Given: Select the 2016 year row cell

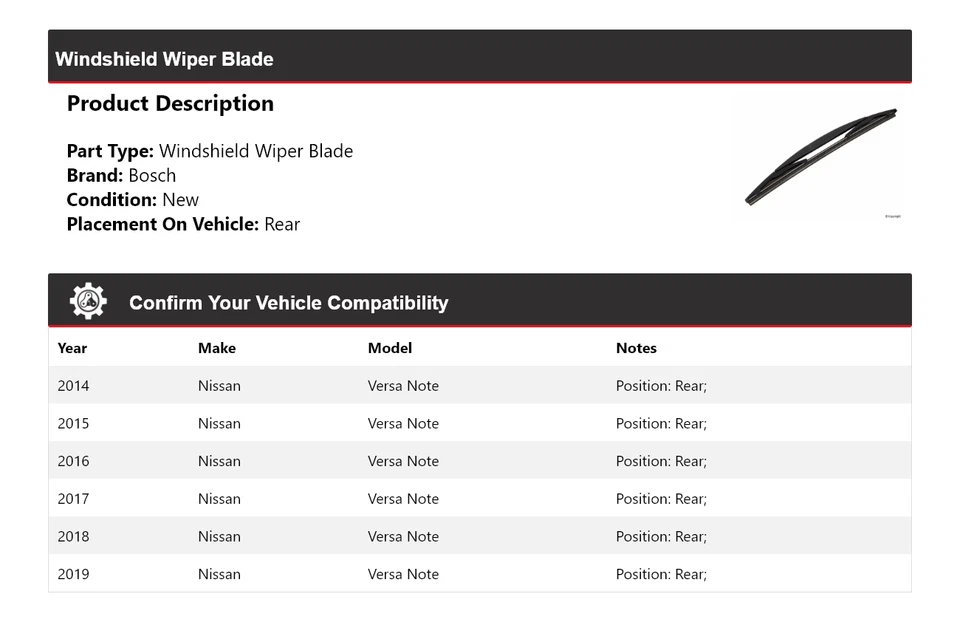Looking at the screenshot, I should (73, 461).
